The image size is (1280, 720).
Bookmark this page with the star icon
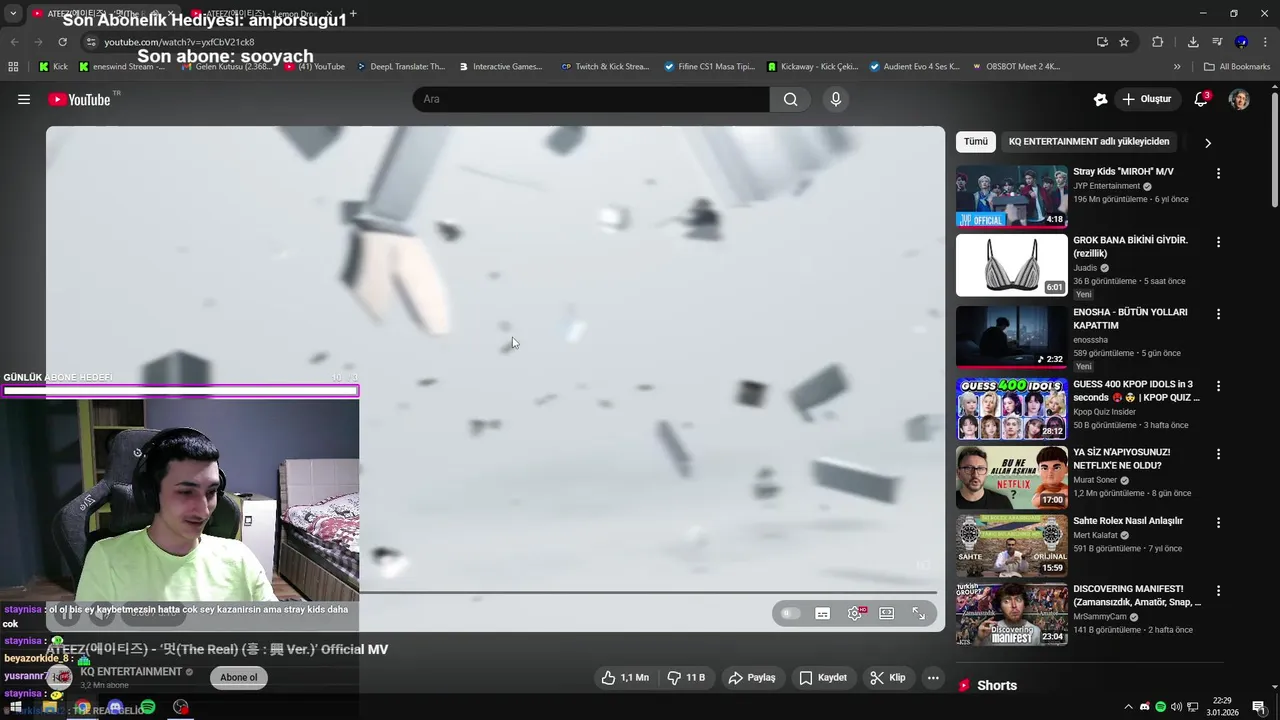click(x=1124, y=42)
